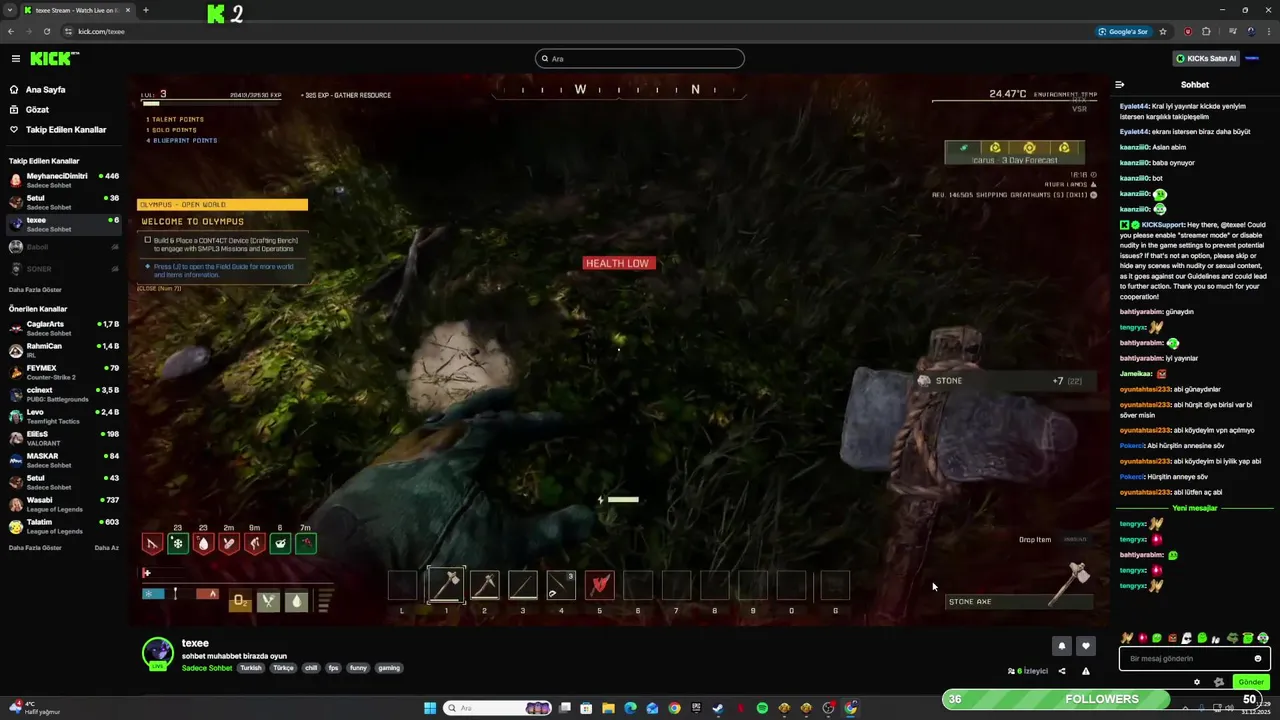This screenshot has height=720, width=1280.
Task: Open ccinext PUBG channel
Action: 64,394
